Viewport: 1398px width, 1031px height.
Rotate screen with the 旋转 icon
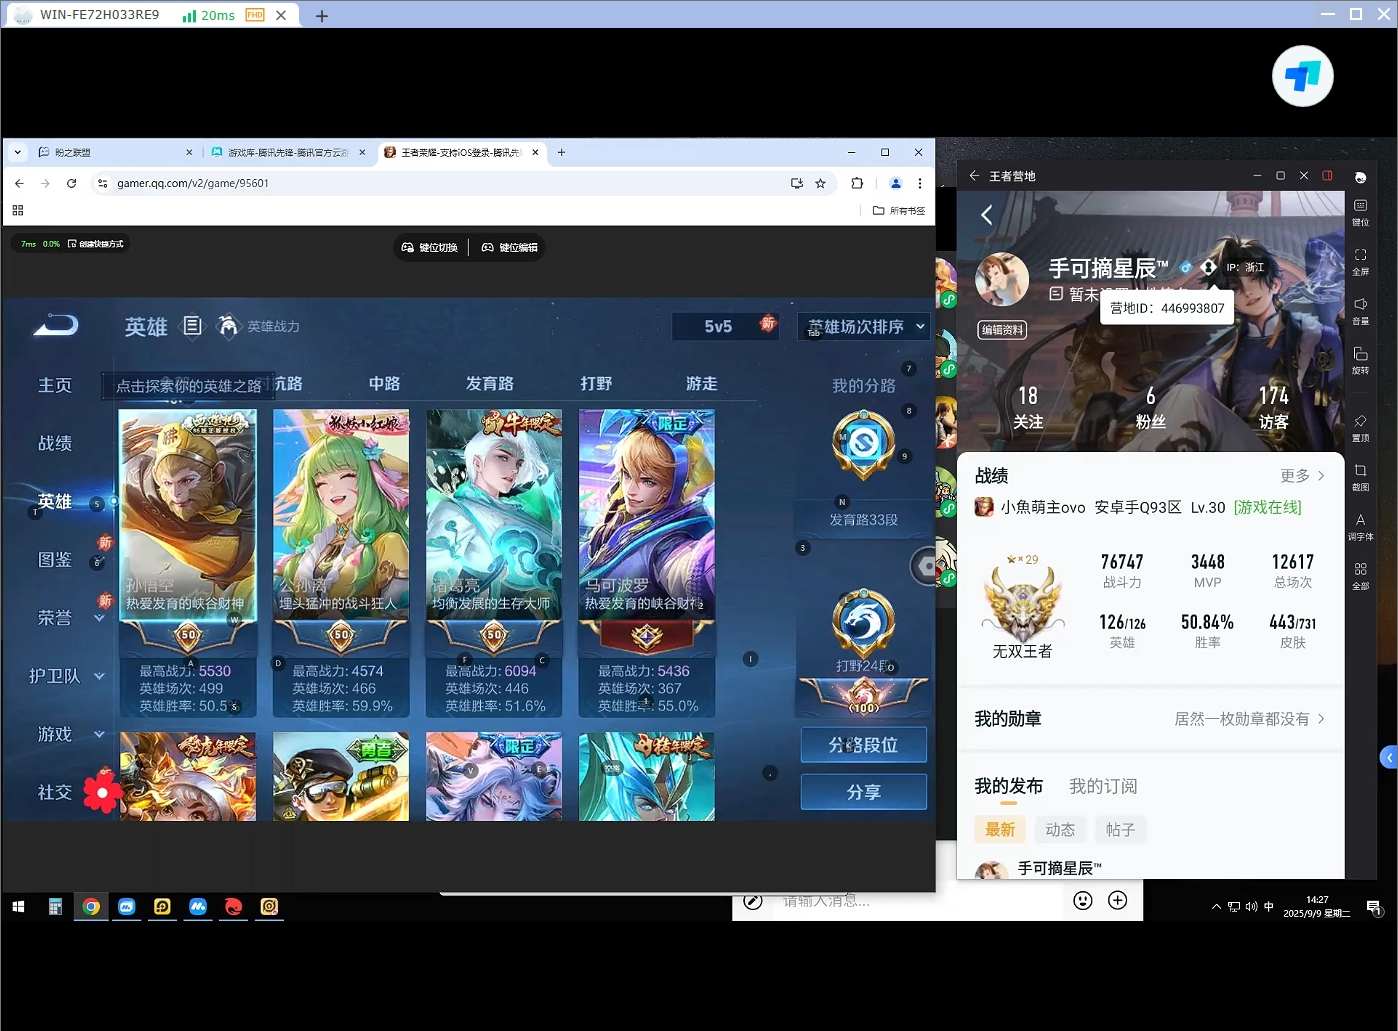point(1360,361)
